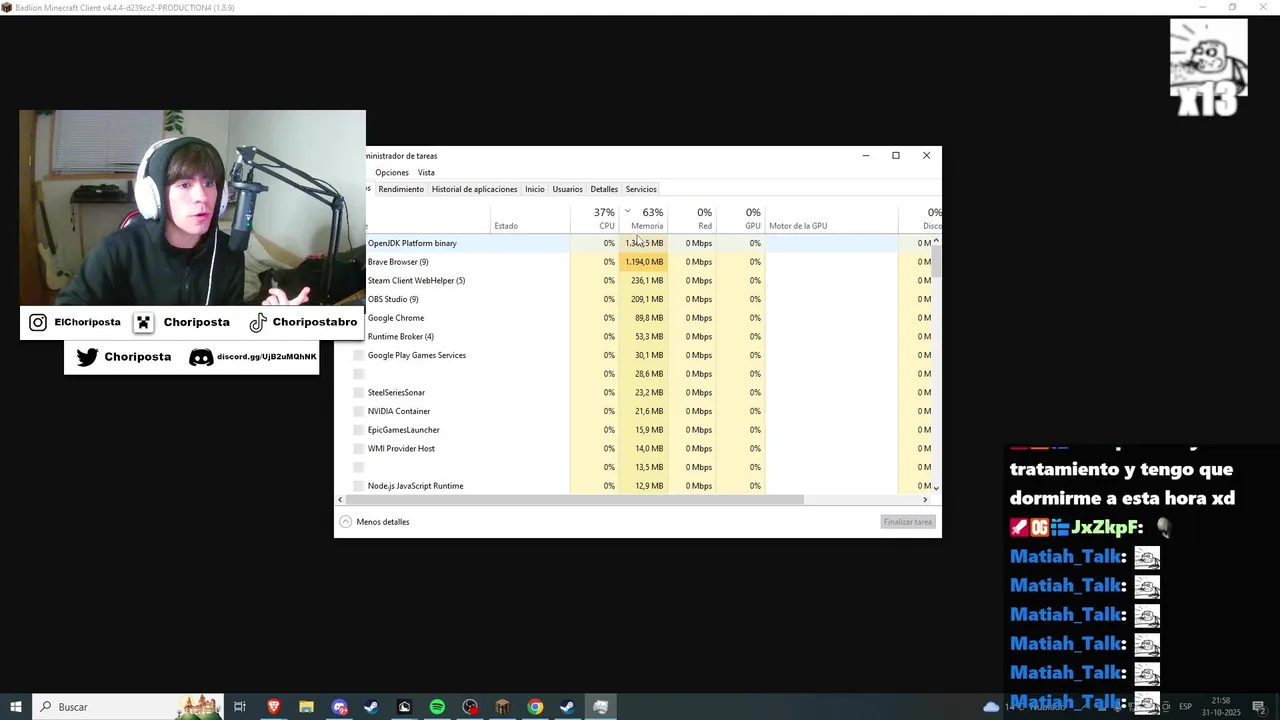
Task: Open the taskbar clock and date
Action: [1221, 707]
